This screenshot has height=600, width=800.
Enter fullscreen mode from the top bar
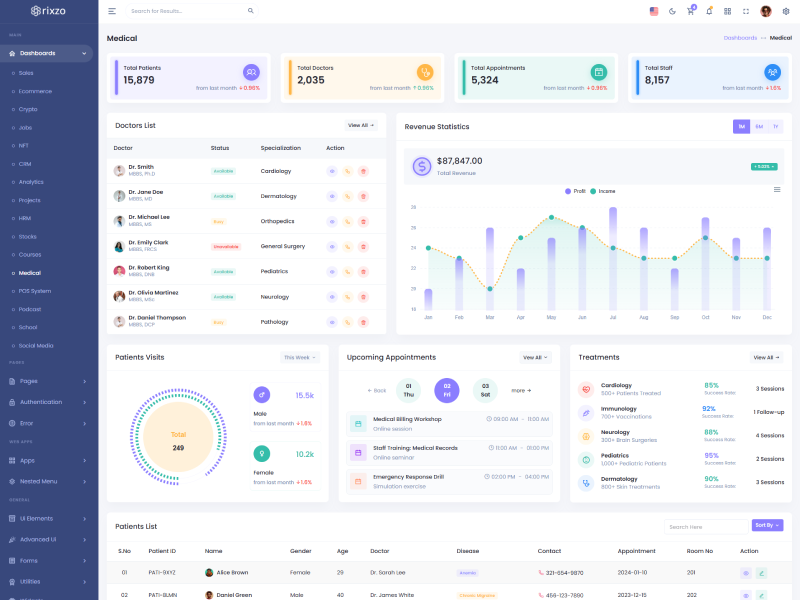[x=745, y=11]
